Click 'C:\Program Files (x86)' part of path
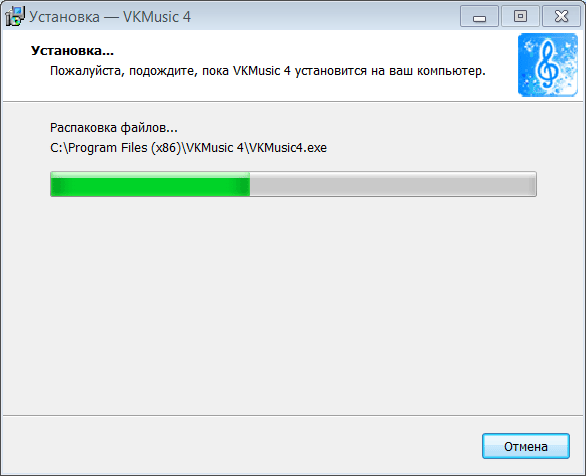586x476 pixels. pos(115,148)
